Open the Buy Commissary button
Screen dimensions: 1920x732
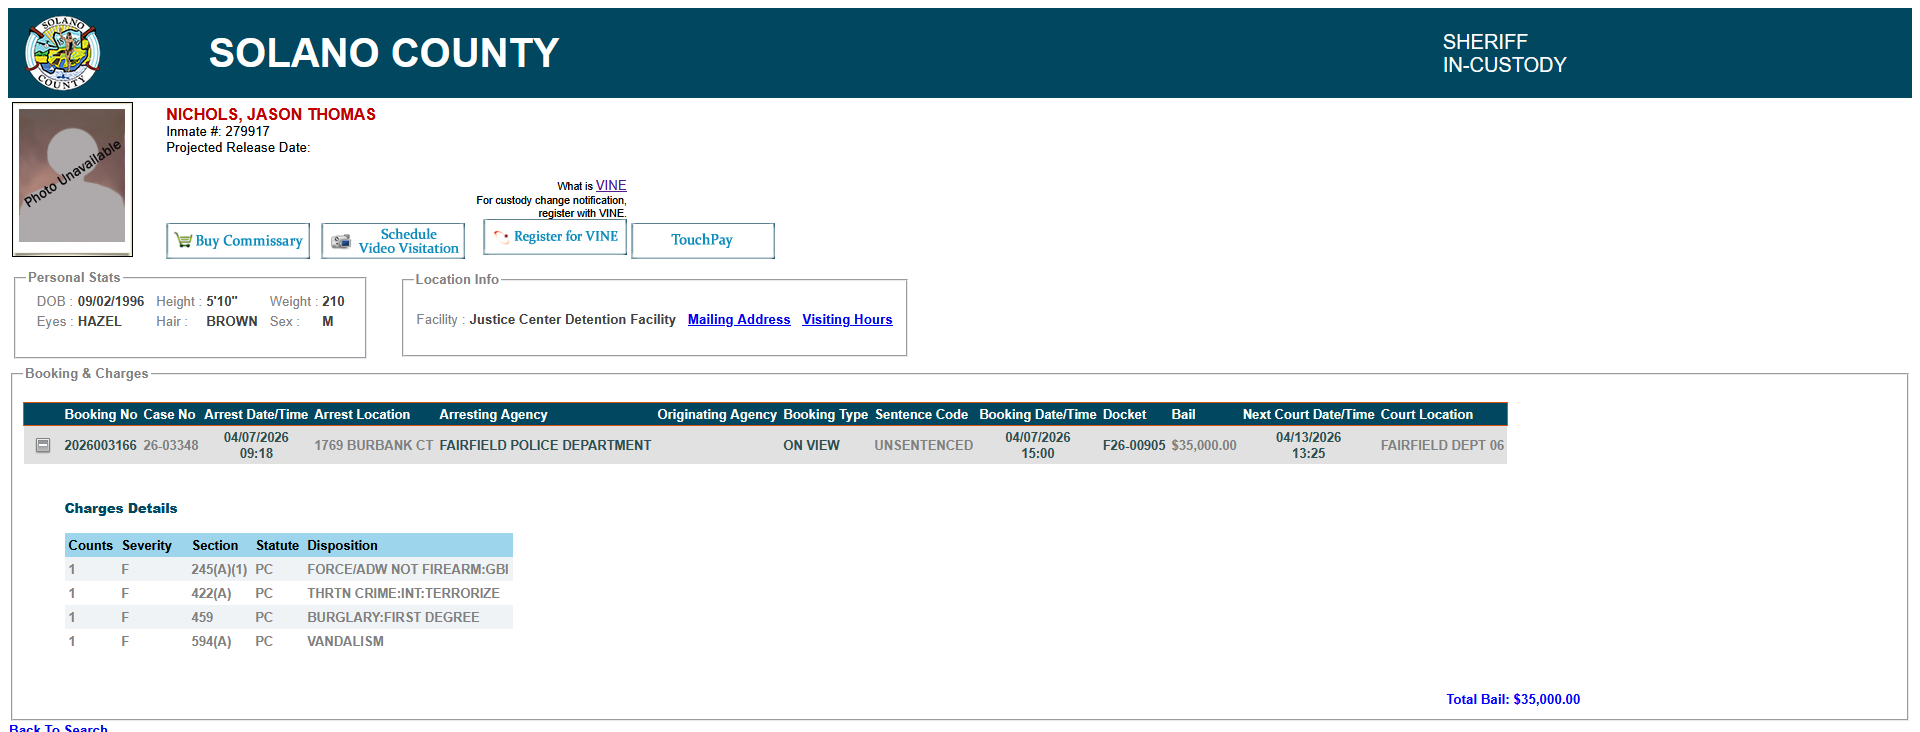[x=238, y=241]
